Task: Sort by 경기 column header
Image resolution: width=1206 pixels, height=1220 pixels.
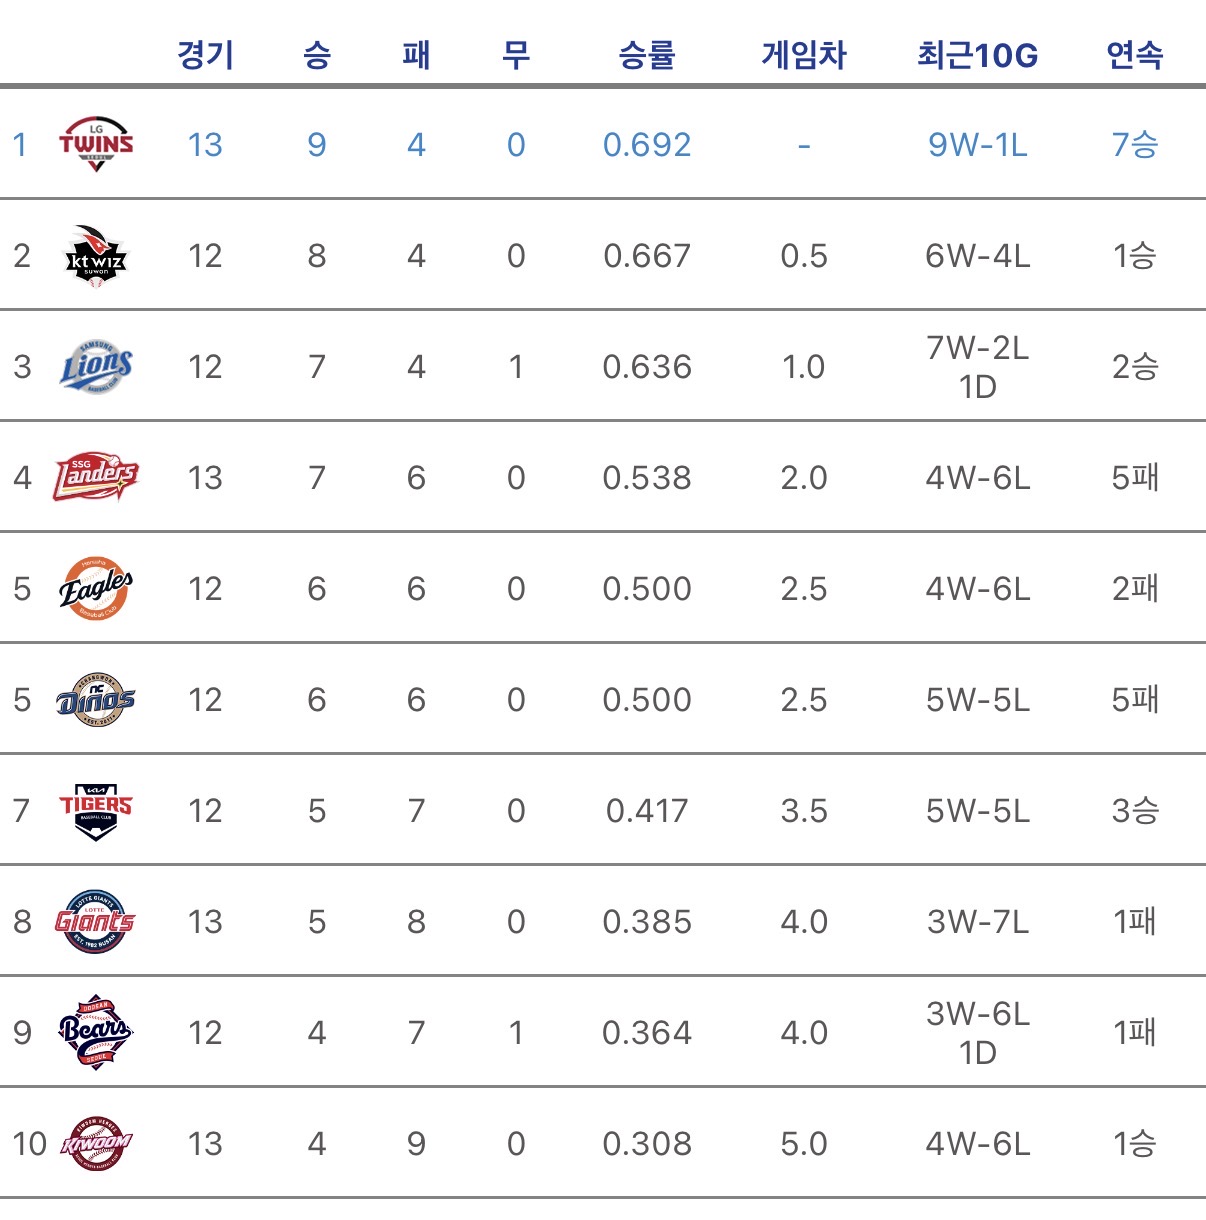Action: pos(205,54)
